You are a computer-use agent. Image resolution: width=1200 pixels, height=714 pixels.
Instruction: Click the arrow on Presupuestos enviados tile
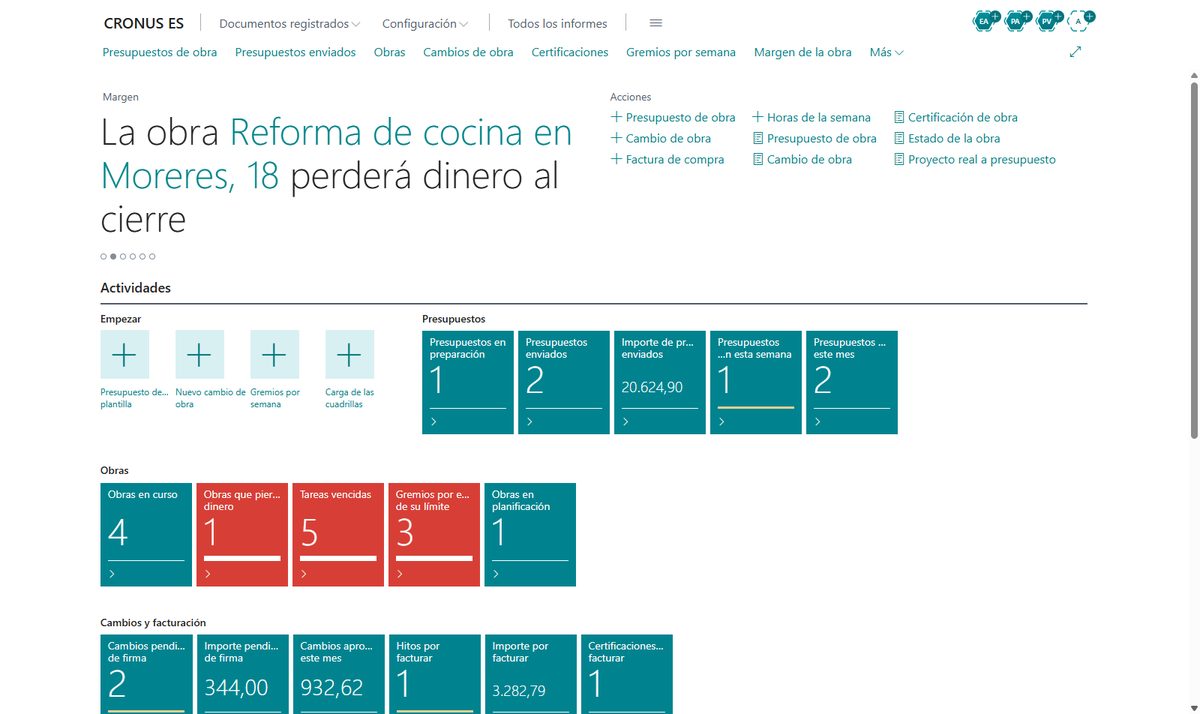coord(530,422)
